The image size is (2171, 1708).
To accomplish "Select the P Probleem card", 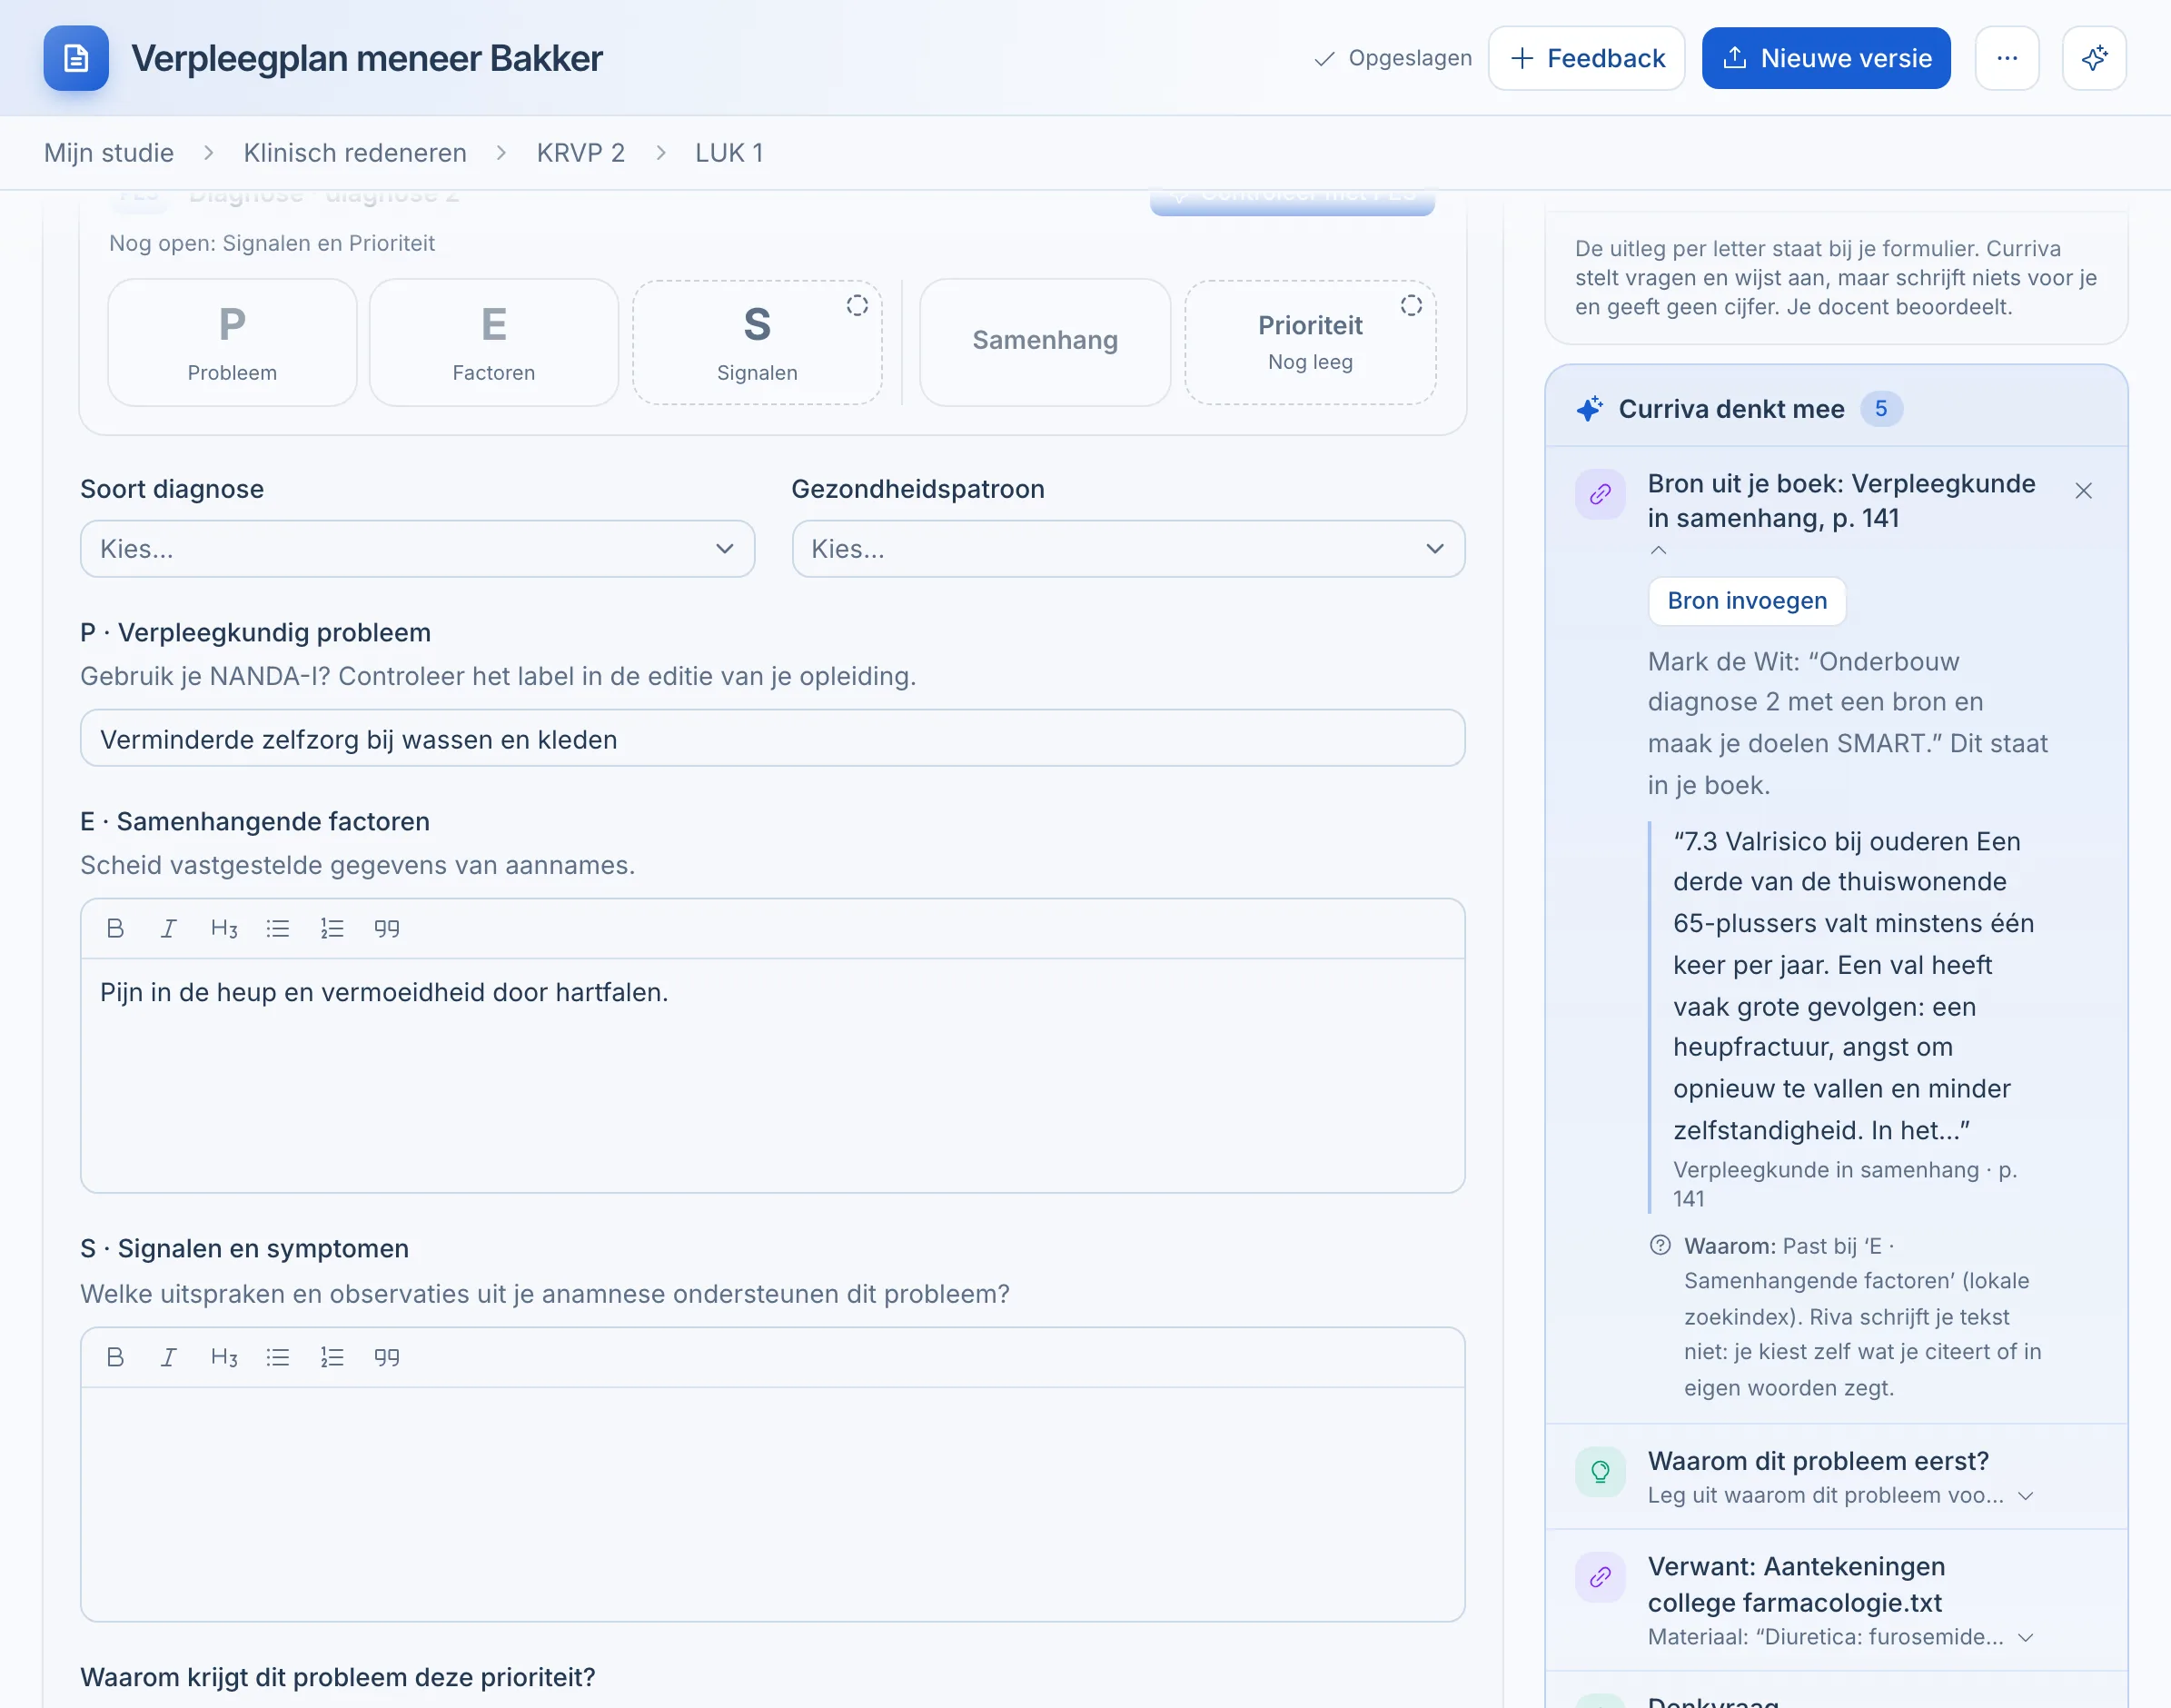I will [x=232, y=342].
